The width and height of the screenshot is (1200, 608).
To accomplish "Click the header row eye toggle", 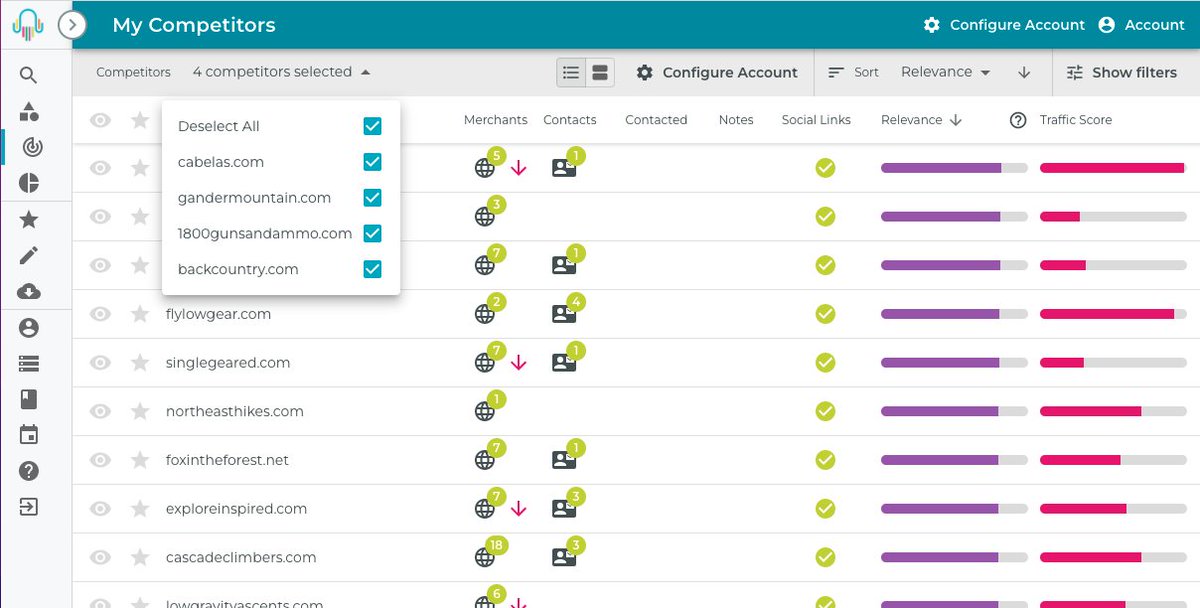I will pyautogui.click(x=100, y=120).
